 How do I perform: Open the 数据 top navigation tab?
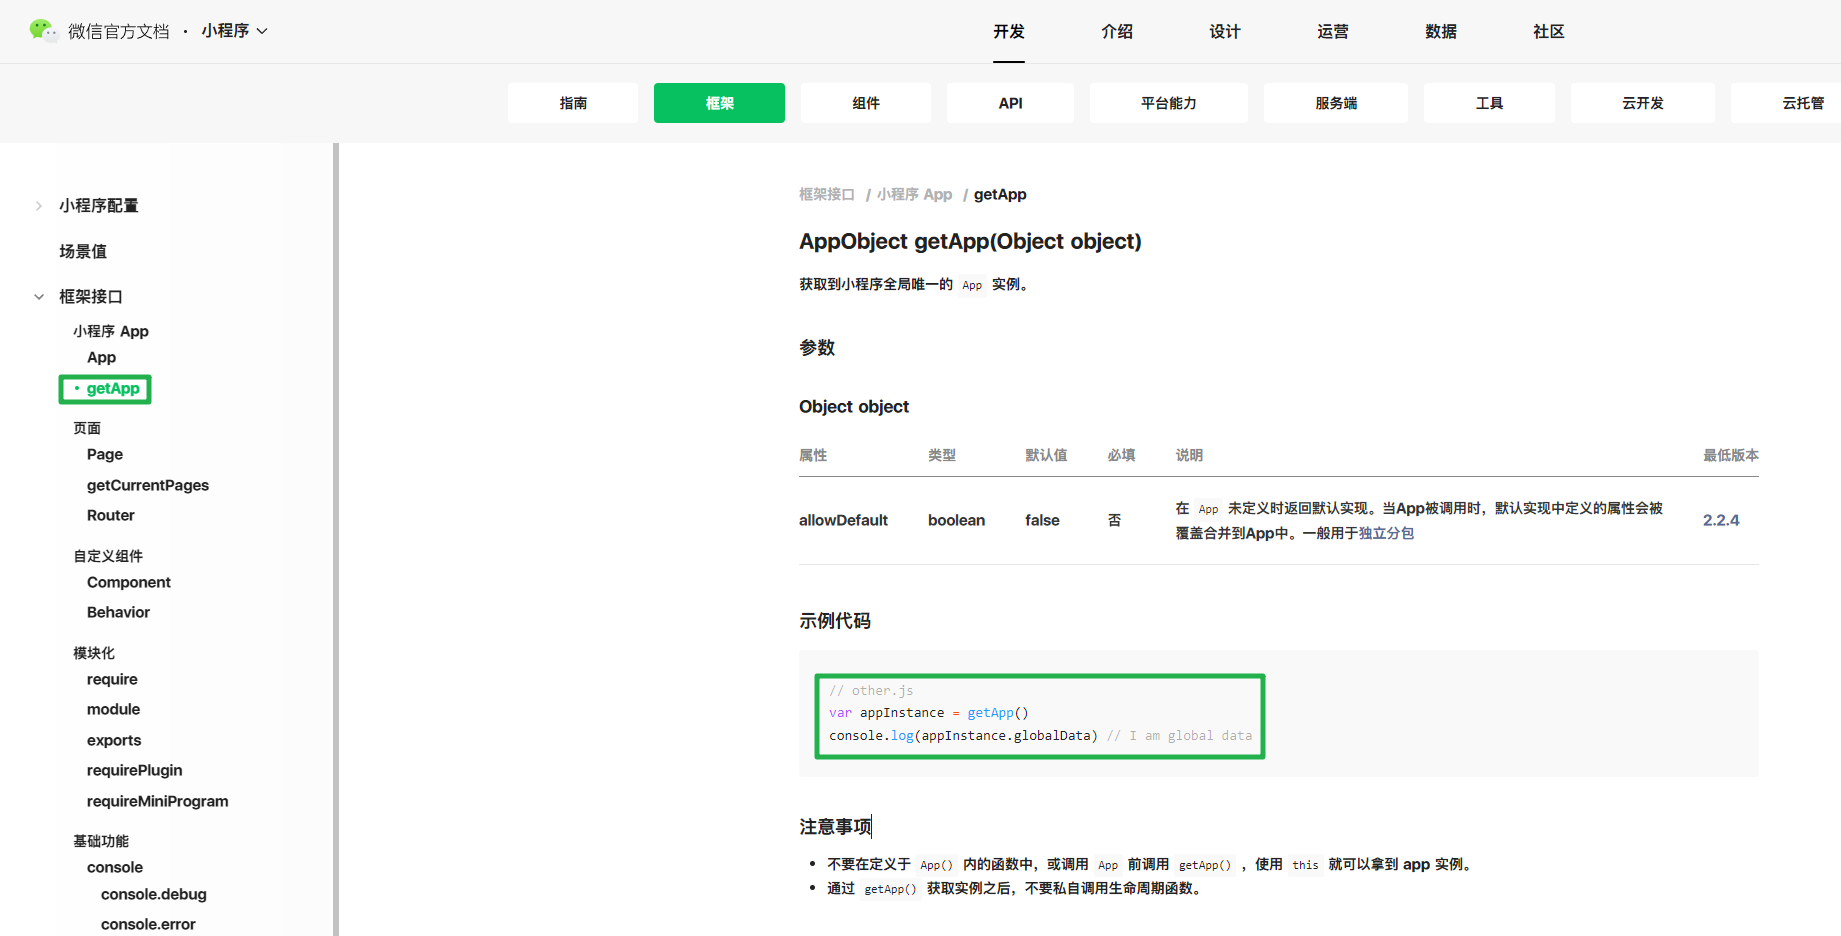click(x=1441, y=32)
